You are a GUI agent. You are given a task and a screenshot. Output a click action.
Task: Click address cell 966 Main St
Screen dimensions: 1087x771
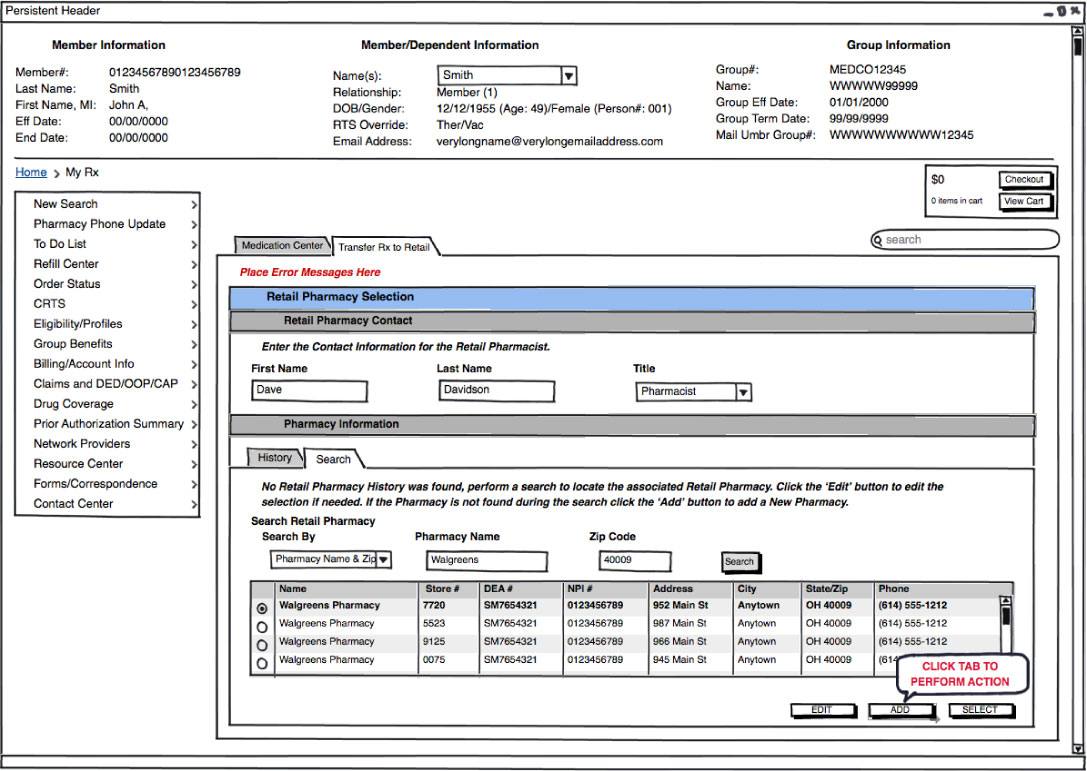(679, 641)
